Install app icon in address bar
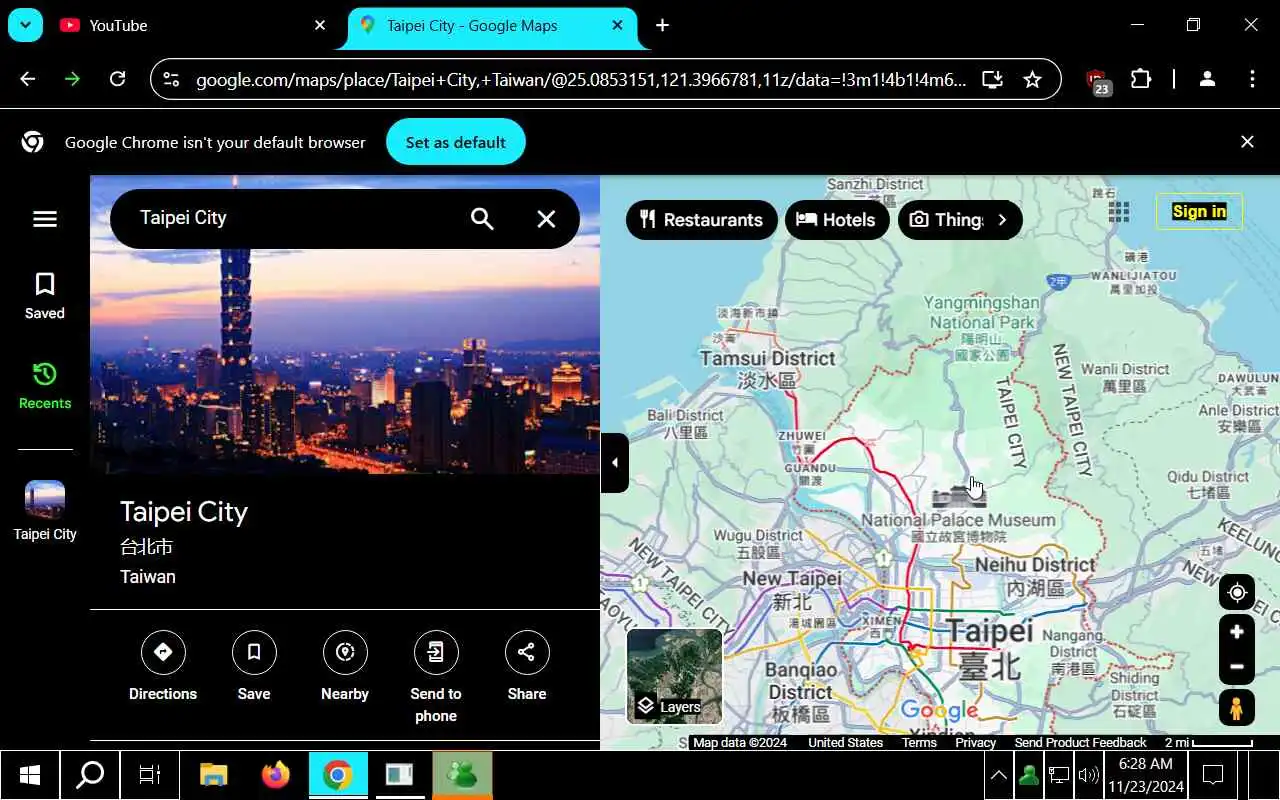This screenshot has width=1280, height=800. tap(992, 79)
